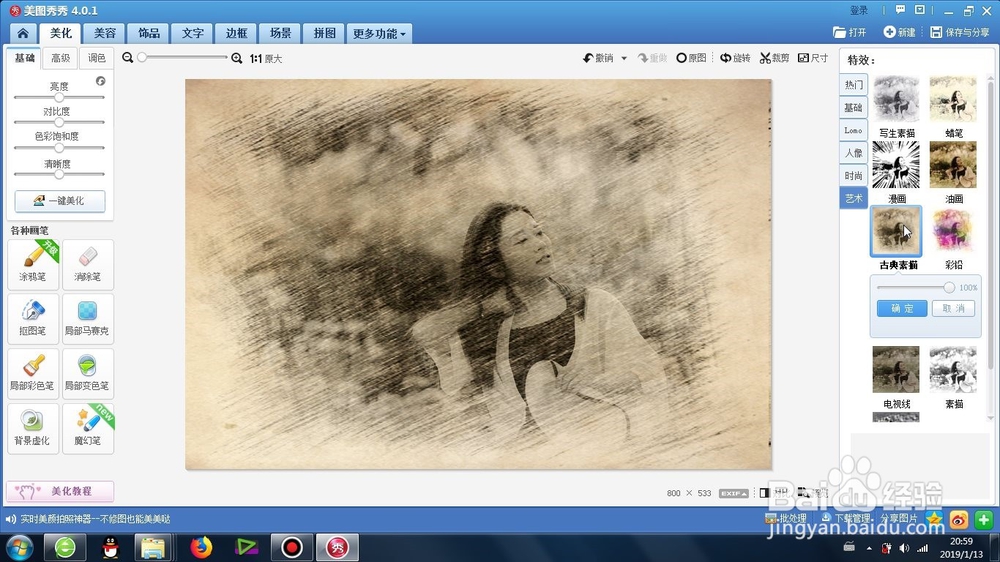The height and width of the screenshot is (562, 1000).
Task: Click the 保存与分享 button
Action: tap(960, 32)
